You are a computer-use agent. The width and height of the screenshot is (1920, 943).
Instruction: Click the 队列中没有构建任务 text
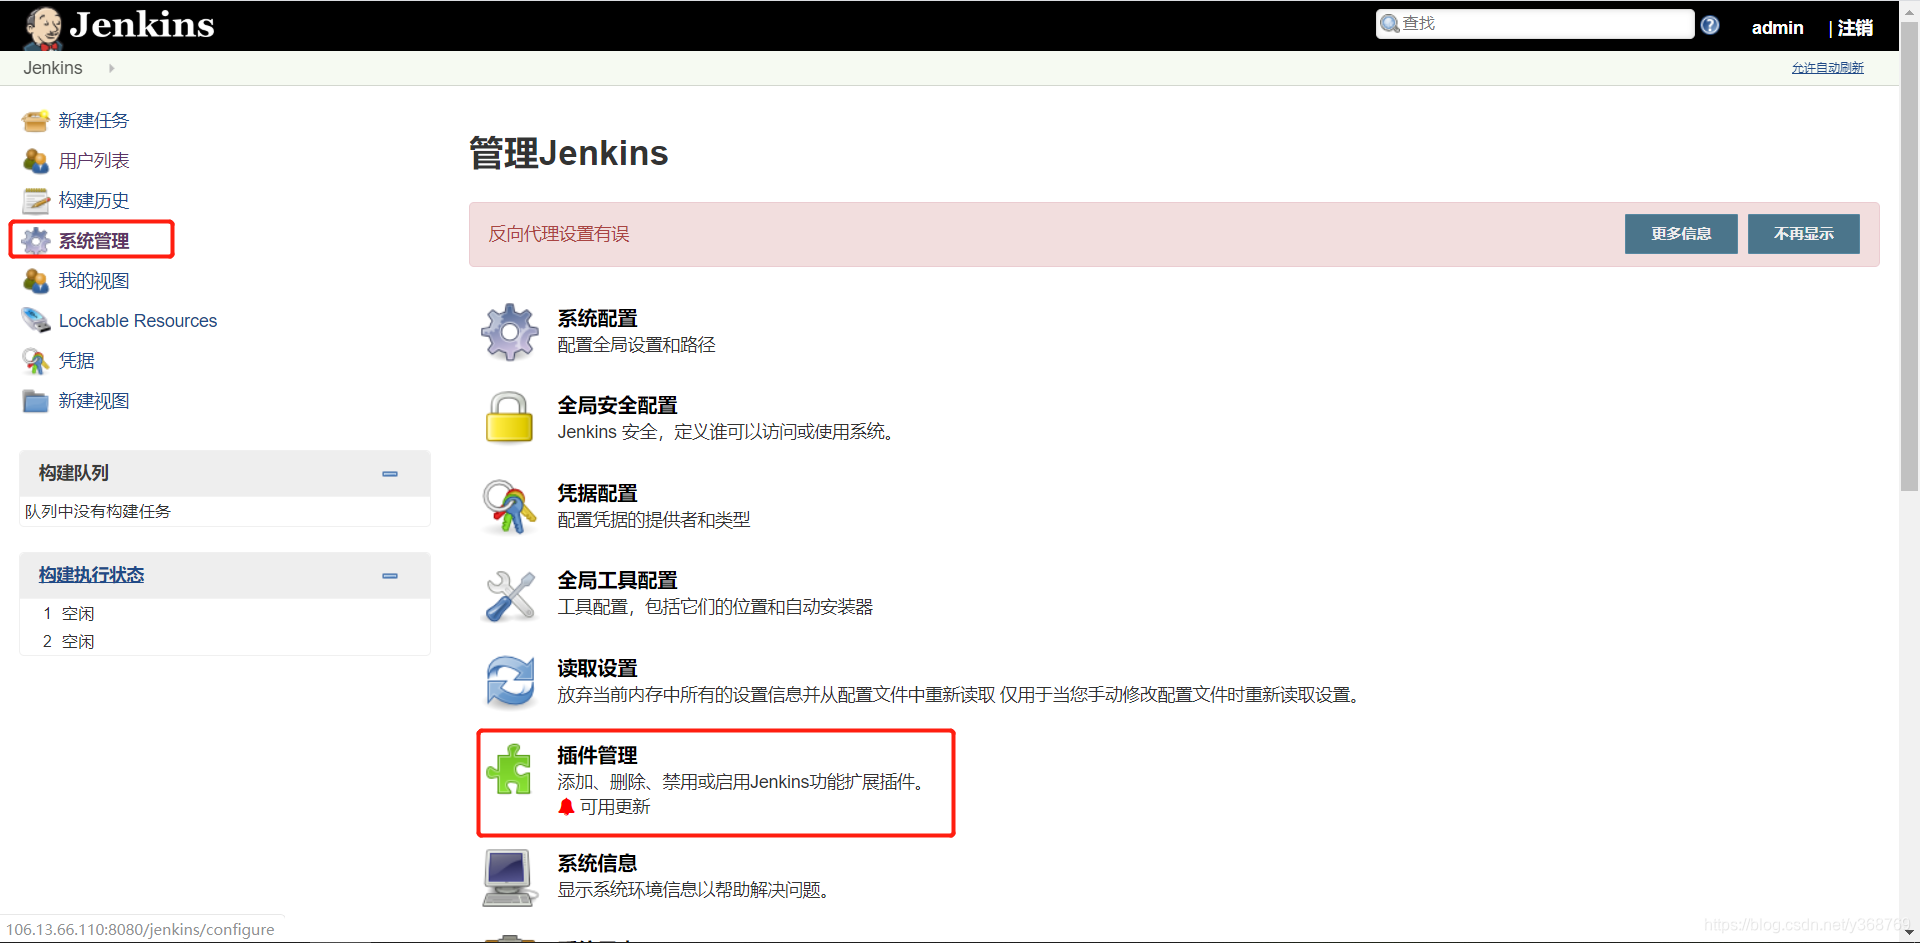click(98, 512)
